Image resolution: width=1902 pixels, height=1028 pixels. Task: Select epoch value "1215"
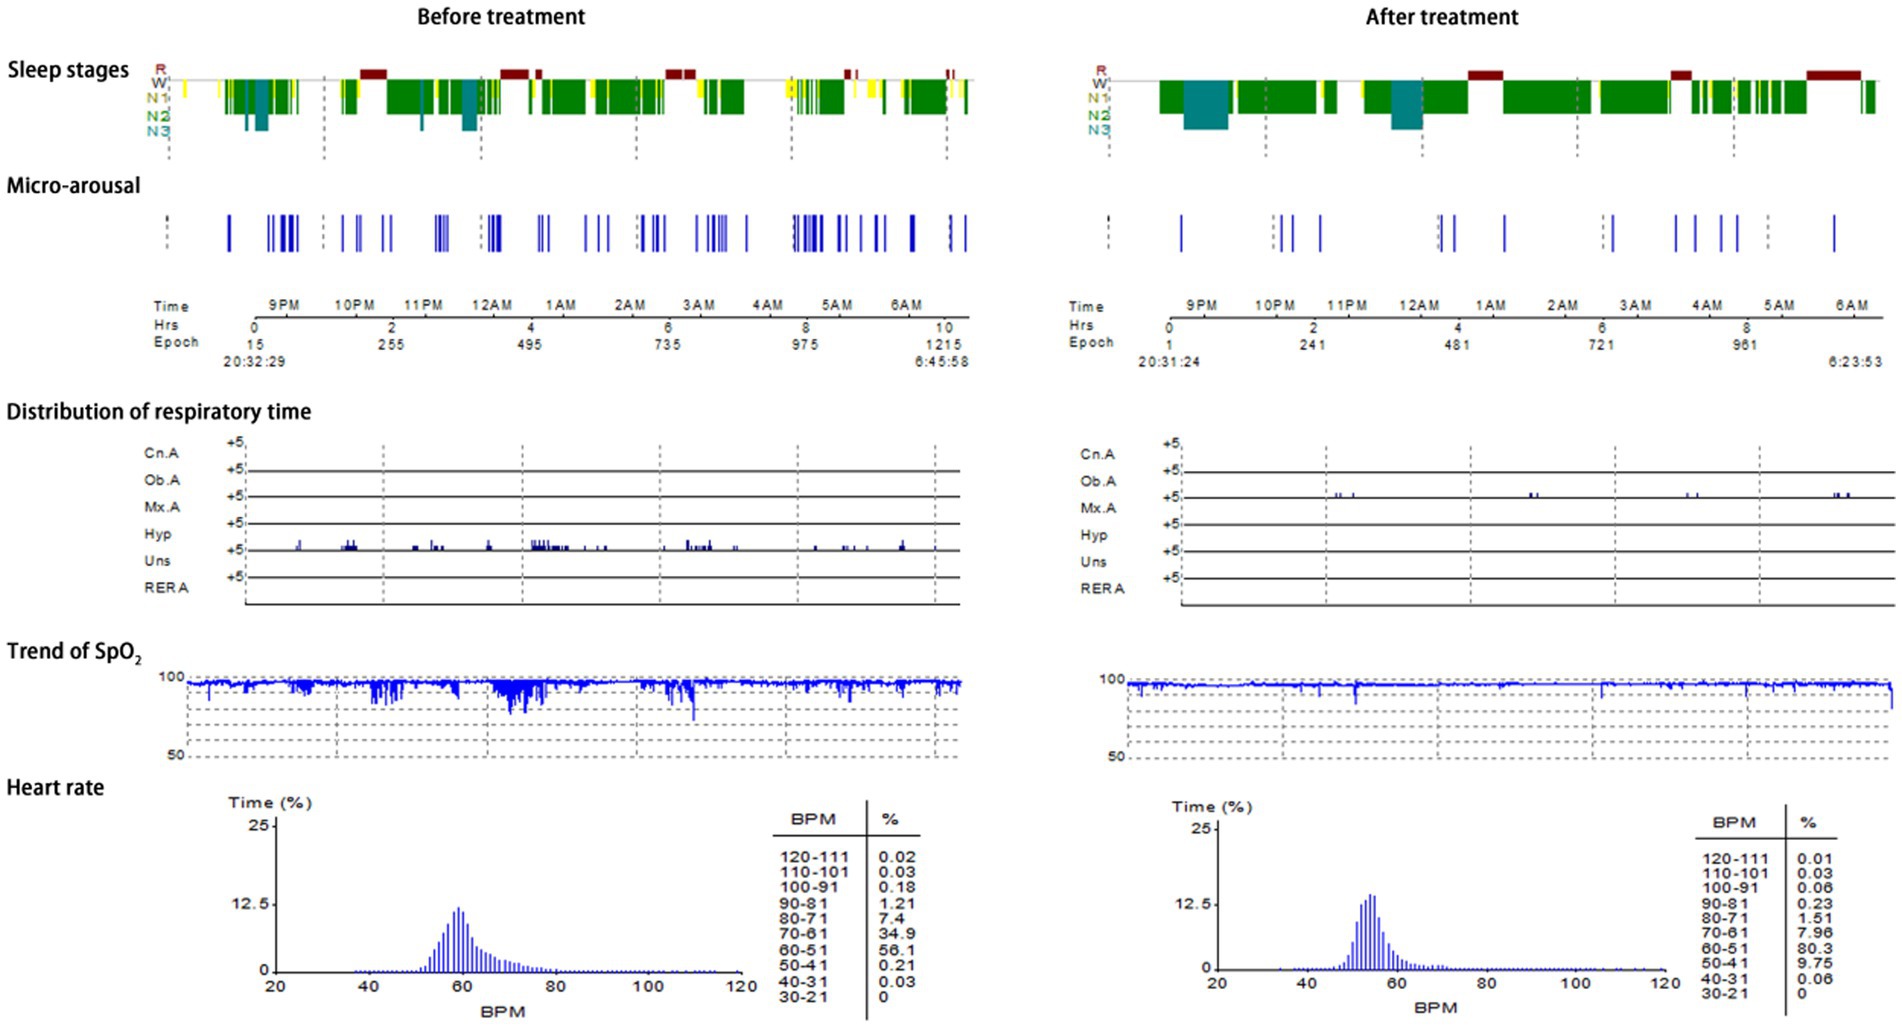click(x=944, y=344)
